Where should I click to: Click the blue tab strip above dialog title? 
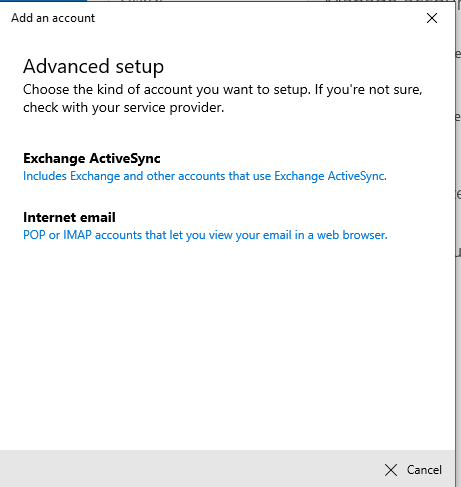pos(43,1)
